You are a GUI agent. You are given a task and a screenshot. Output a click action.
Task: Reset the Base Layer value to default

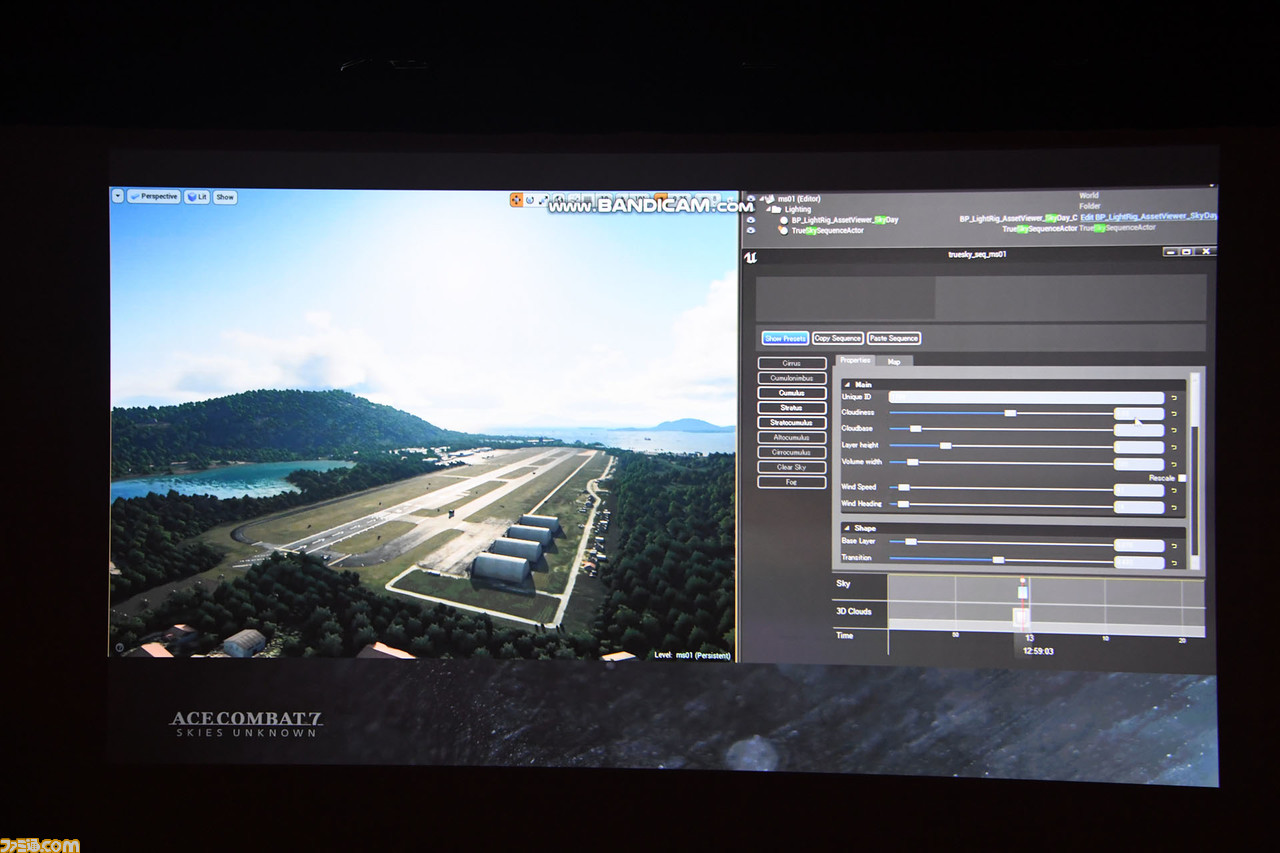(1174, 545)
